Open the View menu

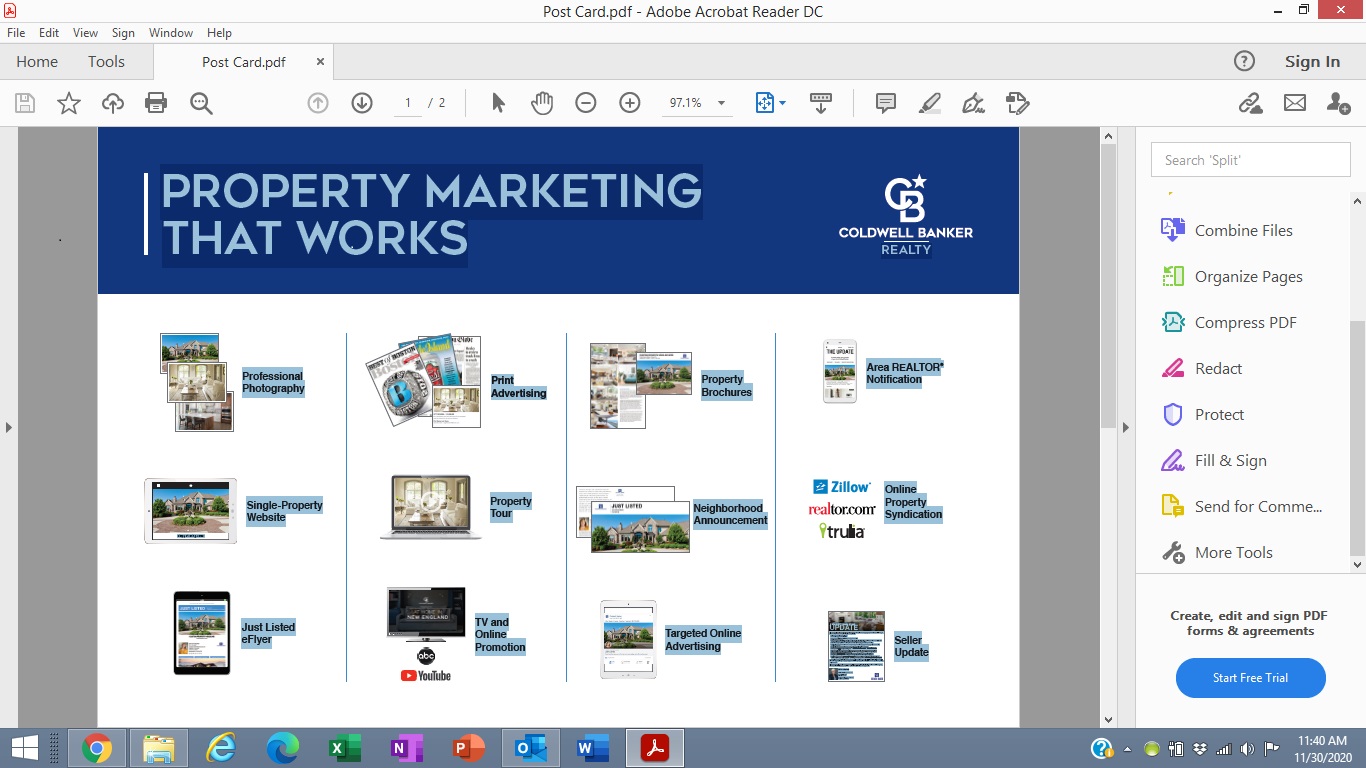85,33
